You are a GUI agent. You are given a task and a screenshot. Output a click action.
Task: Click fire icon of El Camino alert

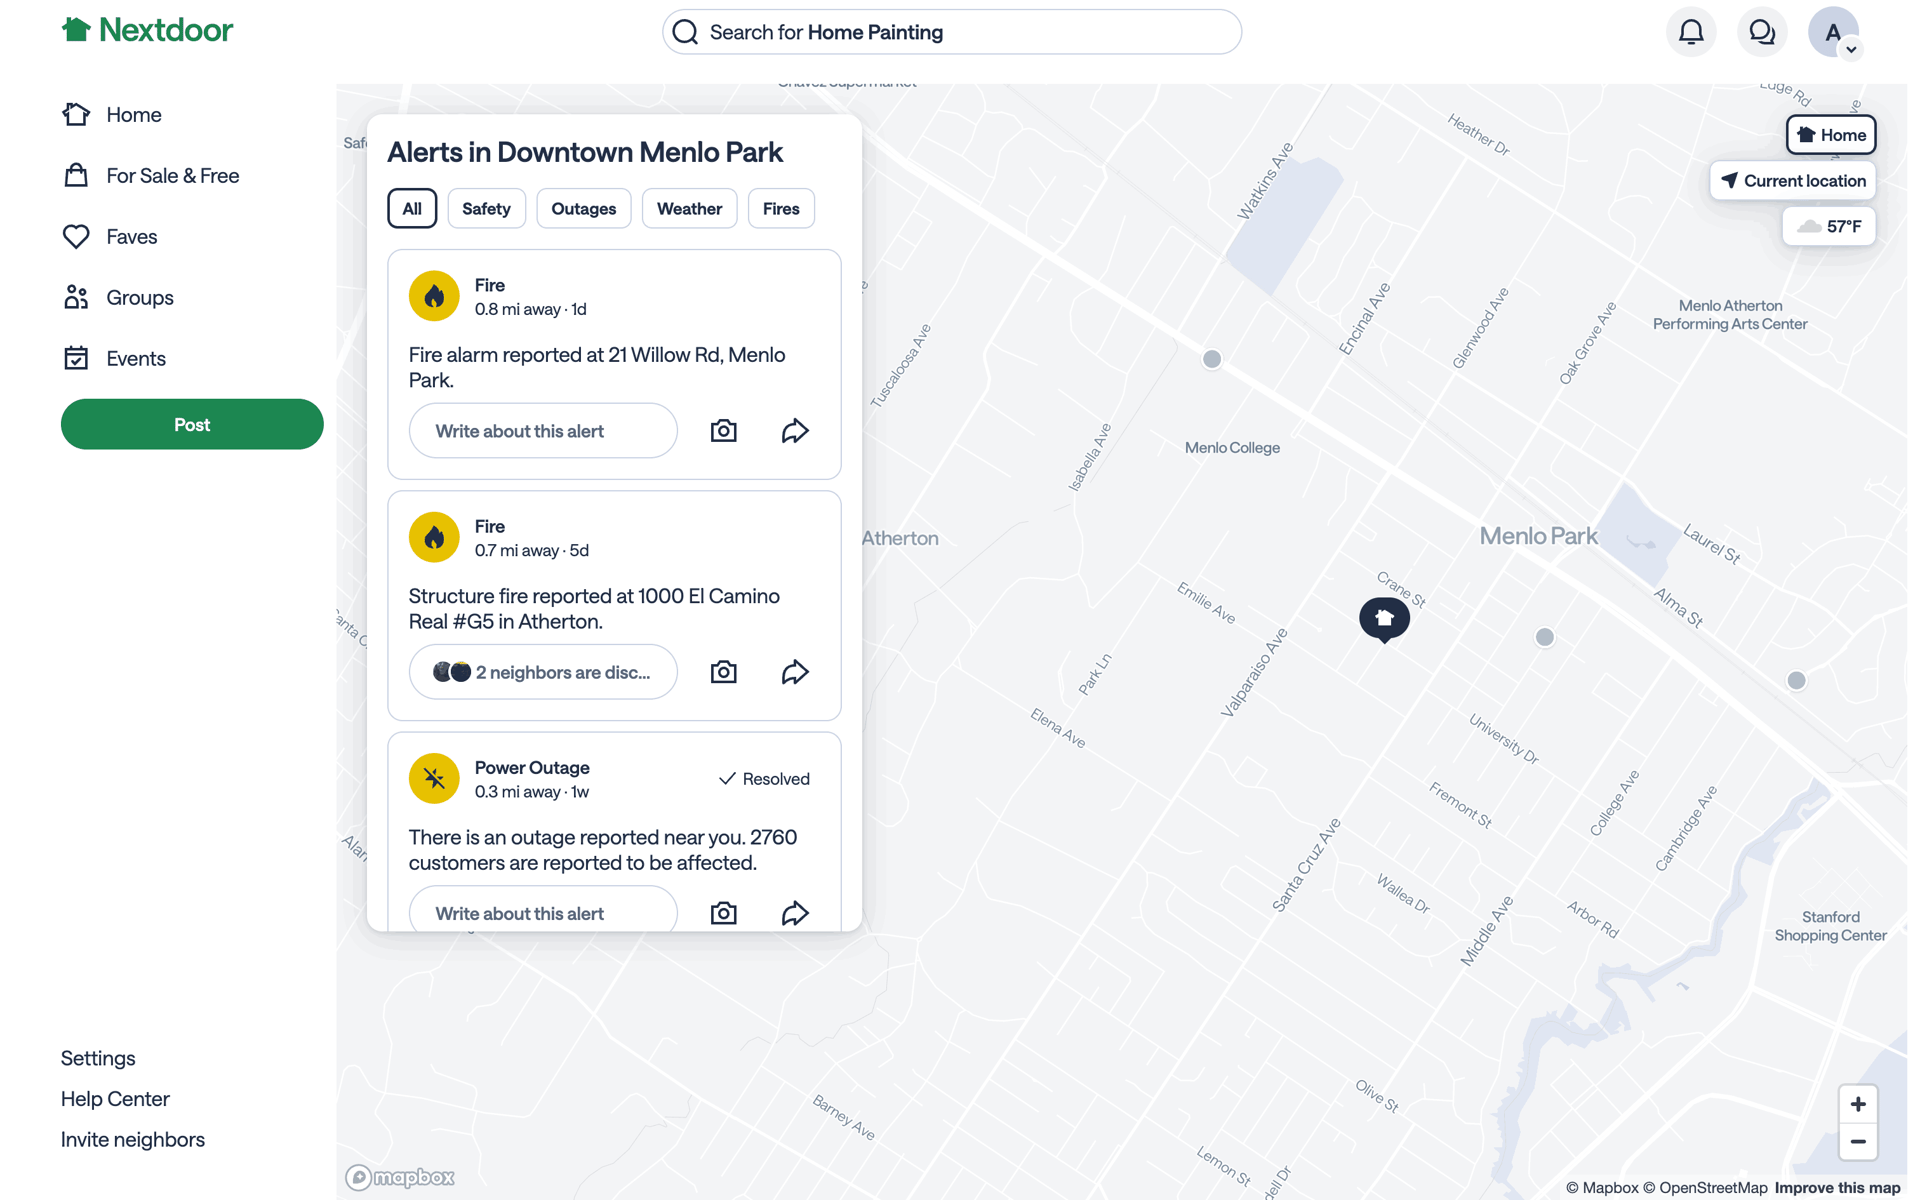tap(434, 537)
